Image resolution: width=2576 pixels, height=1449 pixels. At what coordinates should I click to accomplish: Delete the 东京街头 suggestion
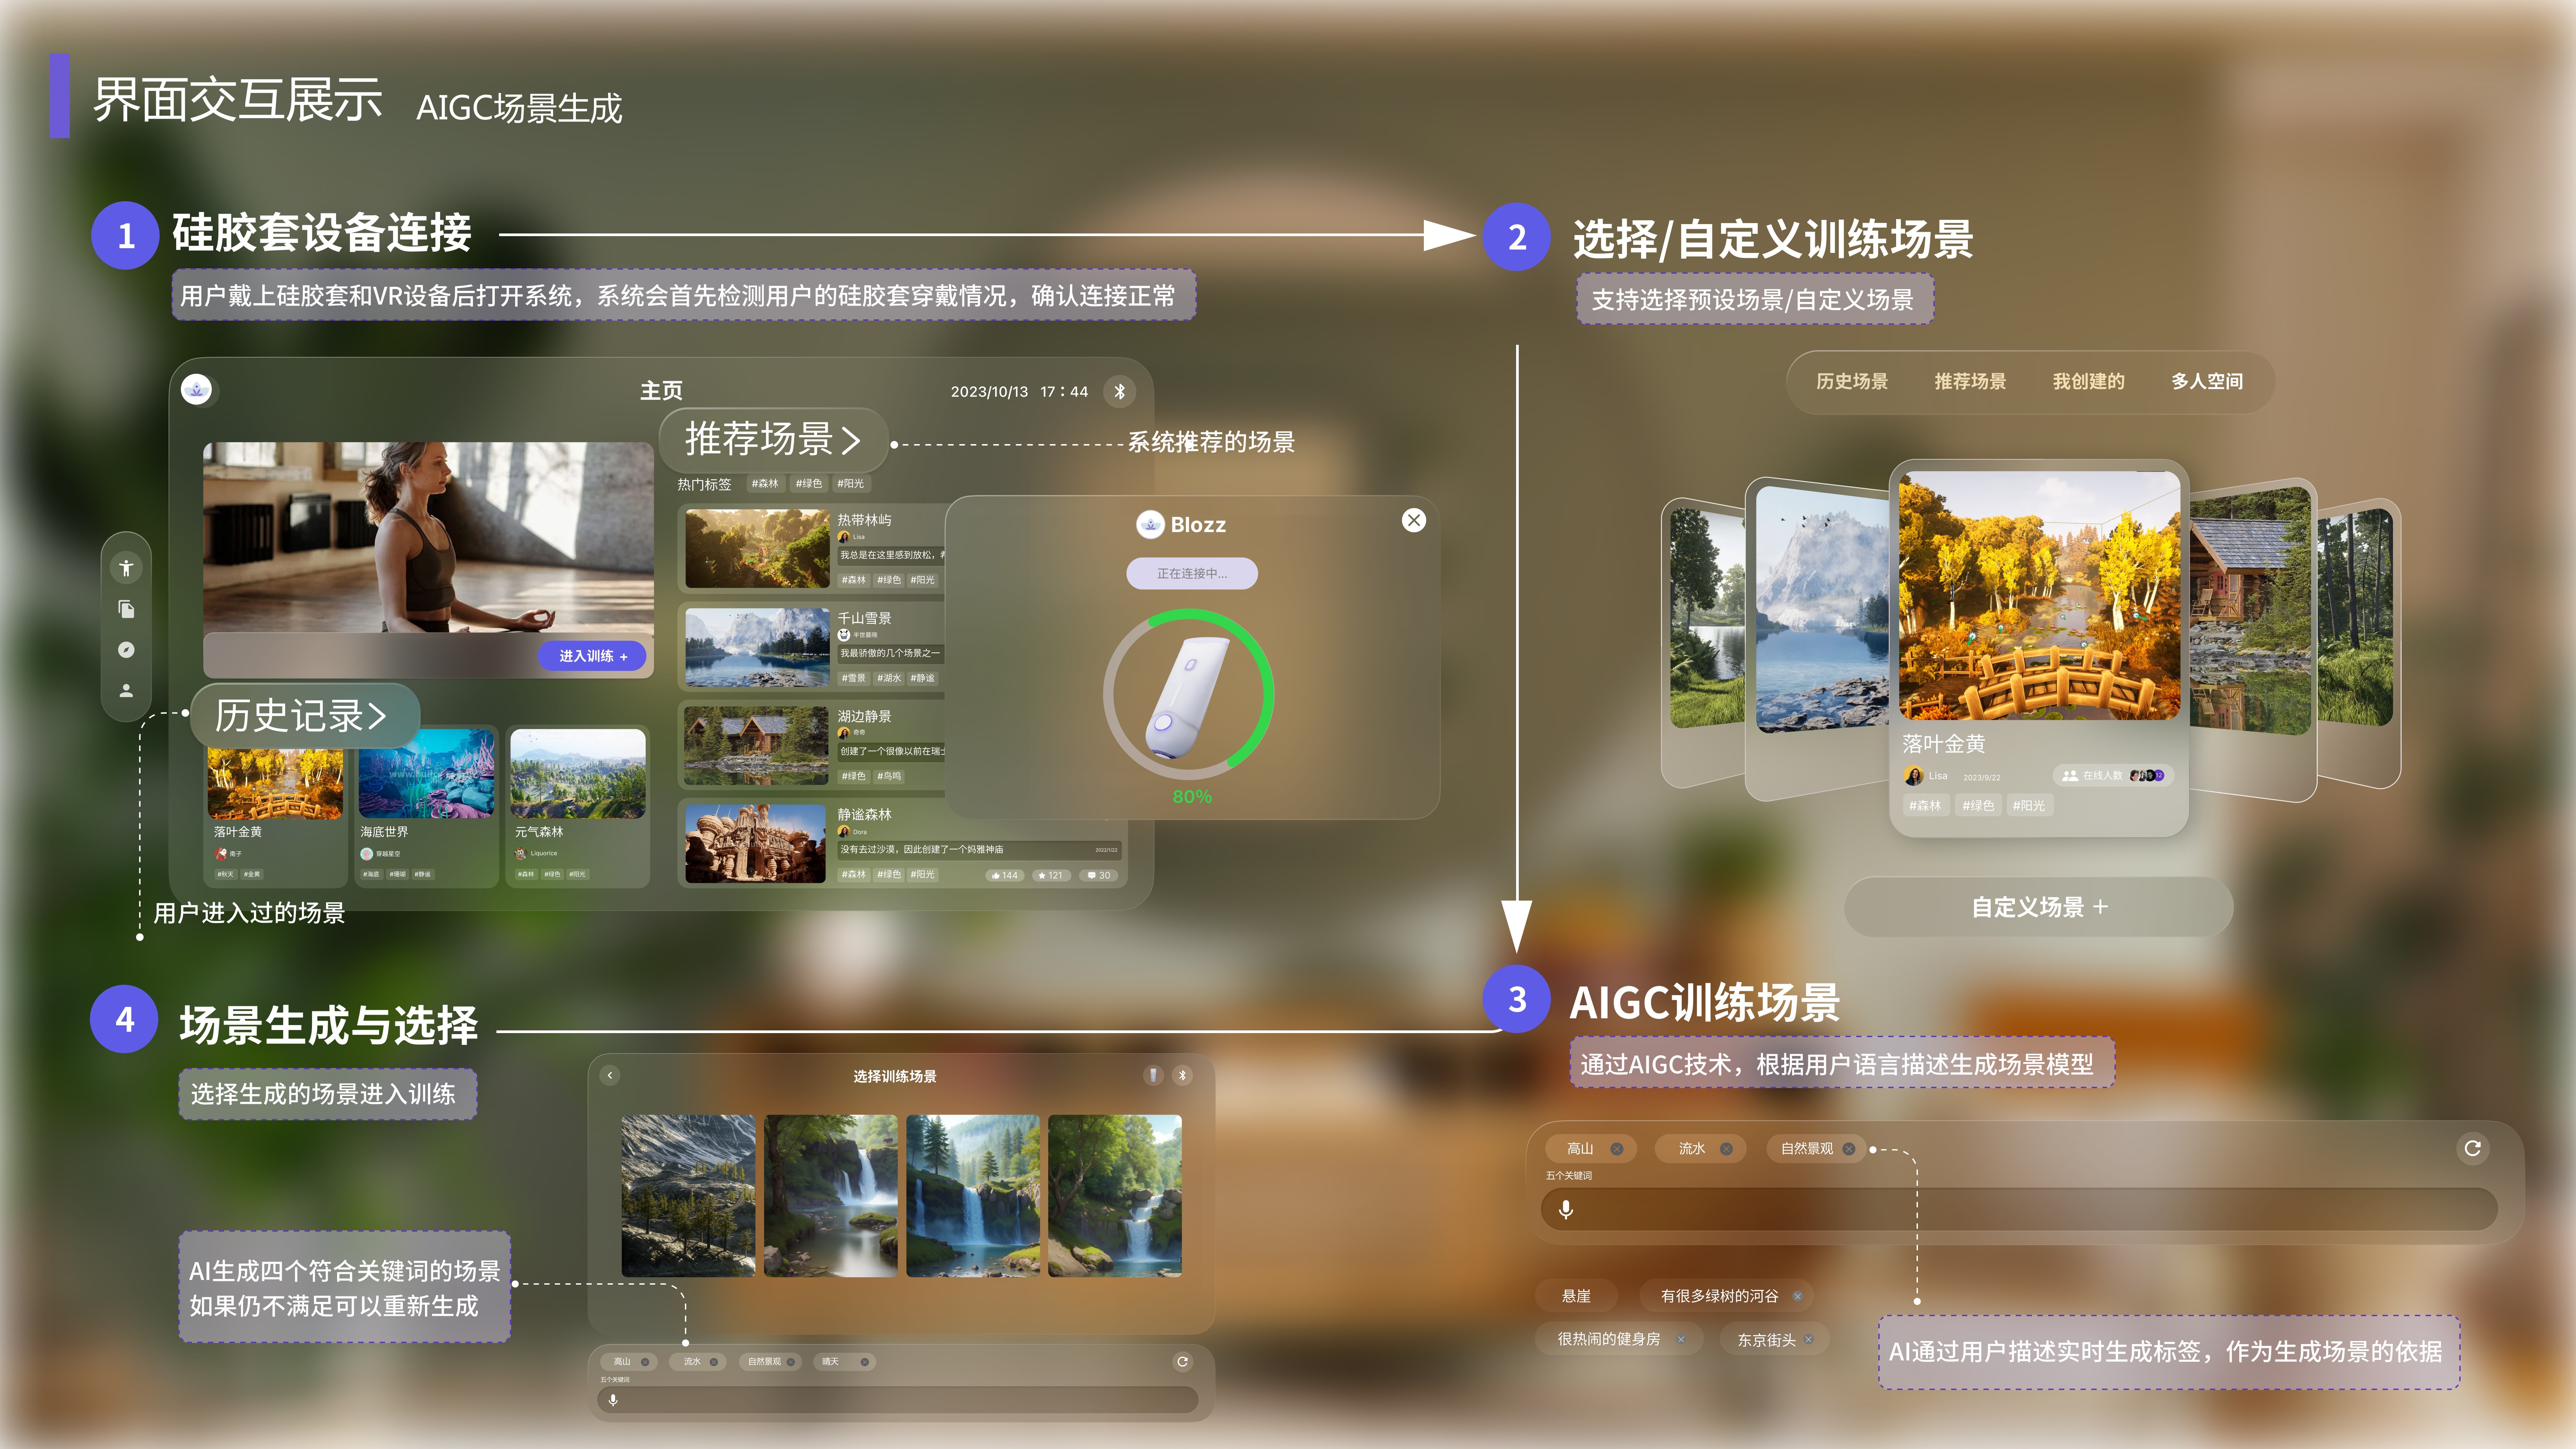click(x=1809, y=1339)
